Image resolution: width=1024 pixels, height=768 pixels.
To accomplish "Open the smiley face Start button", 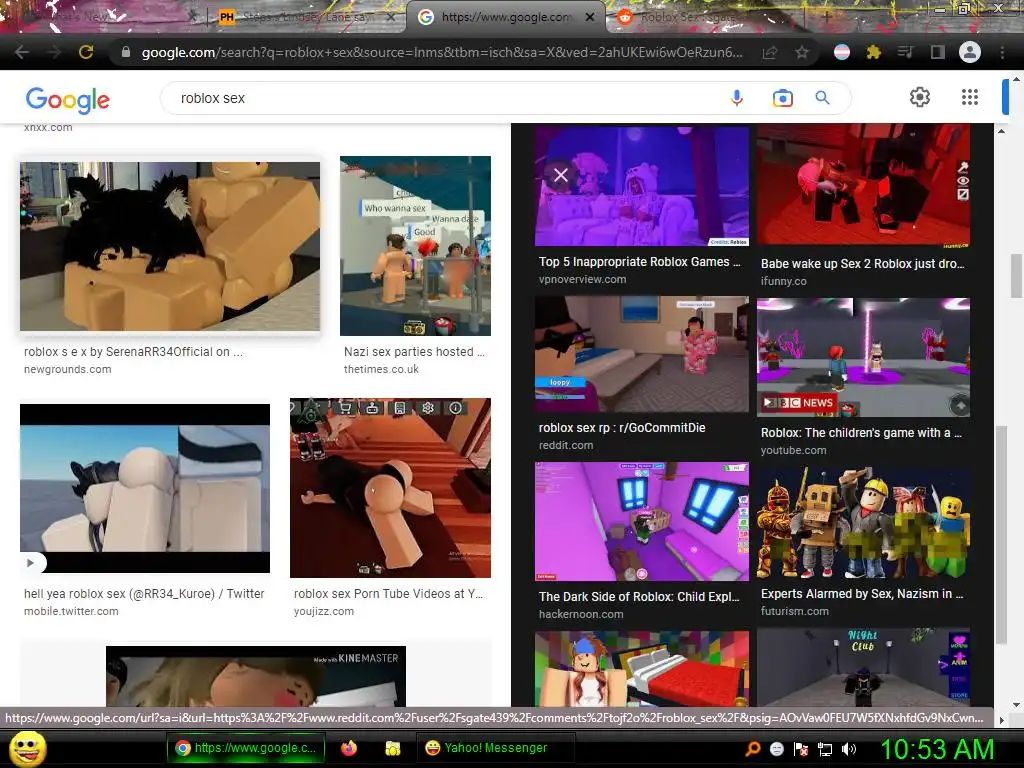I will tap(28, 749).
